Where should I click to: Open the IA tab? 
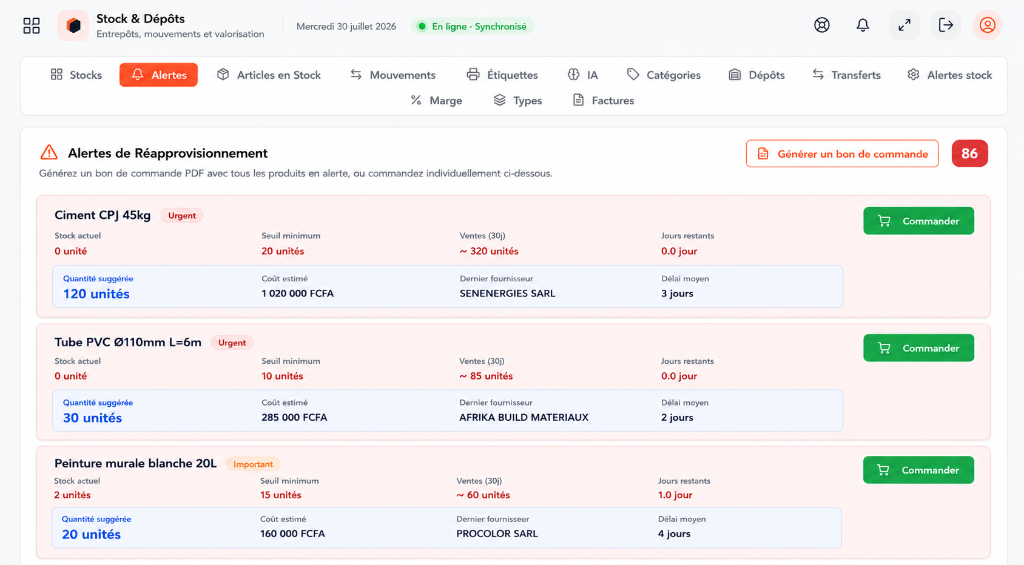[583, 75]
